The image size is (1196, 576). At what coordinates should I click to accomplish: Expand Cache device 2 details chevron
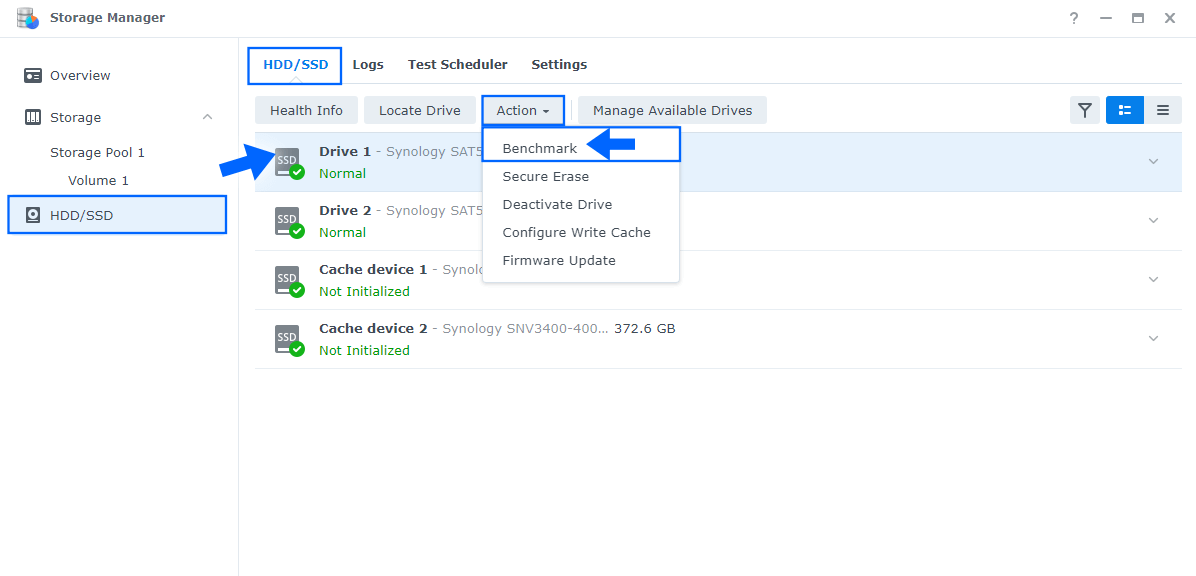coord(1153,338)
